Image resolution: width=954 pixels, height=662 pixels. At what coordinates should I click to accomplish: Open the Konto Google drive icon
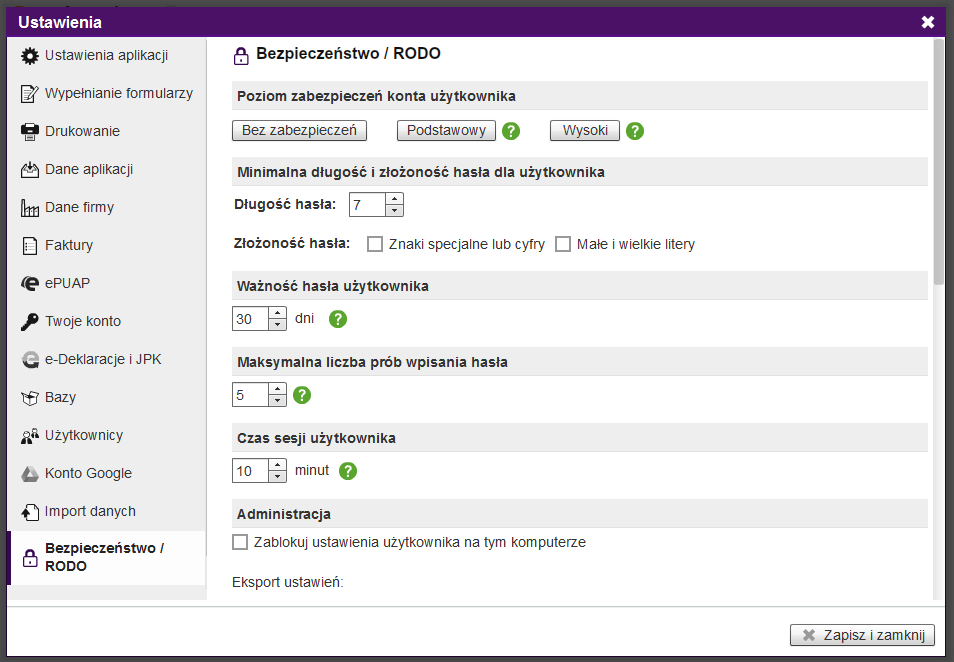[x=30, y=473]
